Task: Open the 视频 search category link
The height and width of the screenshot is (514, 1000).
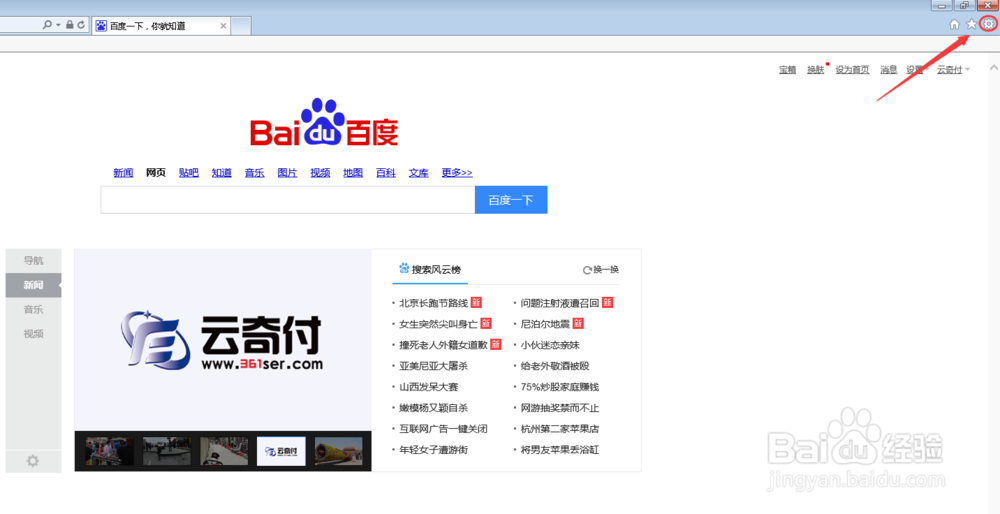Action: (x=320, y=173)
